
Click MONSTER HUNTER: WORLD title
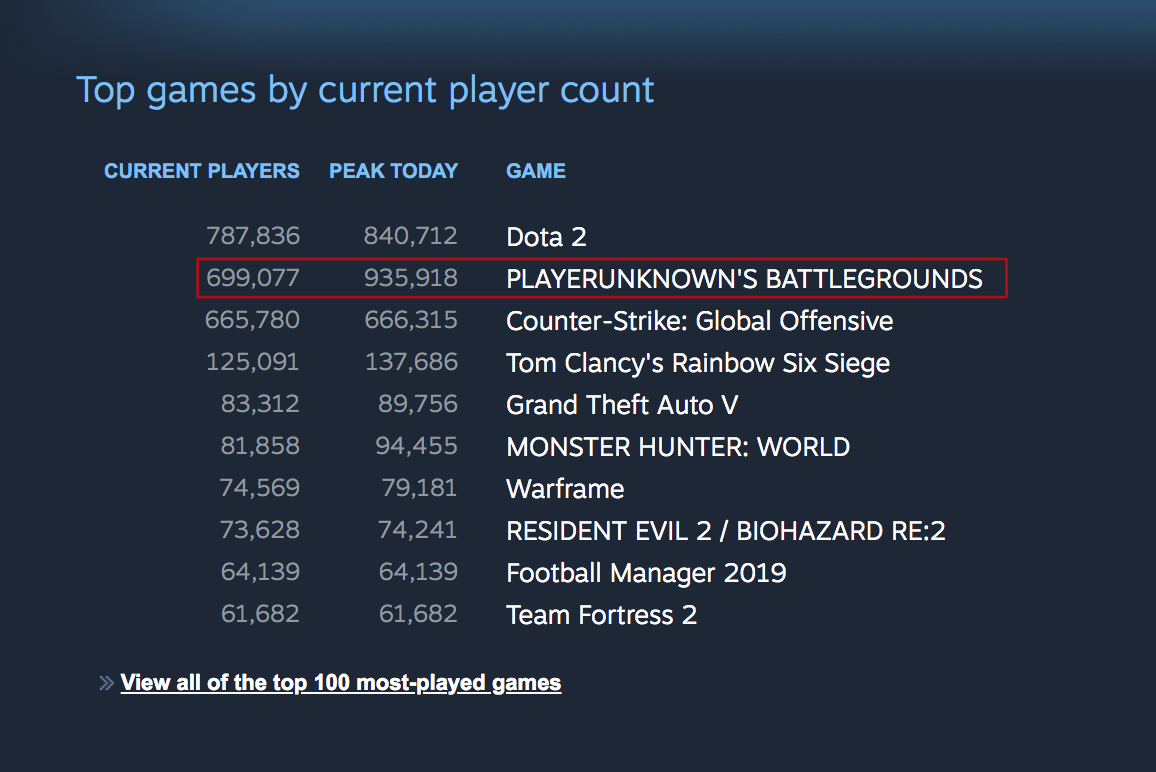click(677, 447)
